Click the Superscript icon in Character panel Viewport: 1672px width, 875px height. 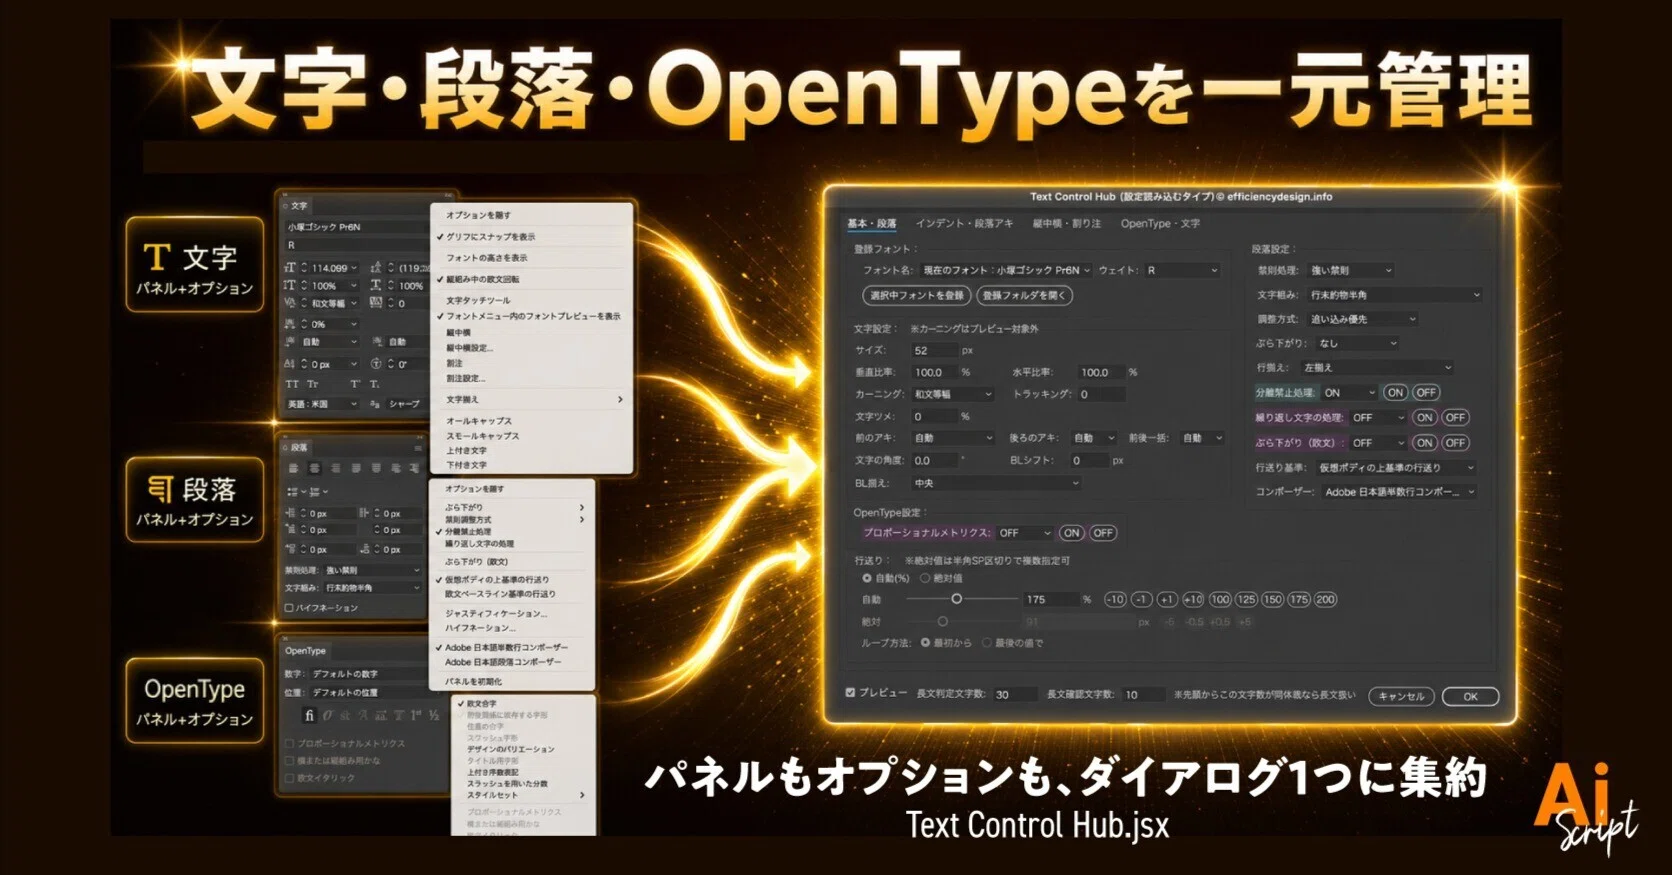click(x=355, y=384)
